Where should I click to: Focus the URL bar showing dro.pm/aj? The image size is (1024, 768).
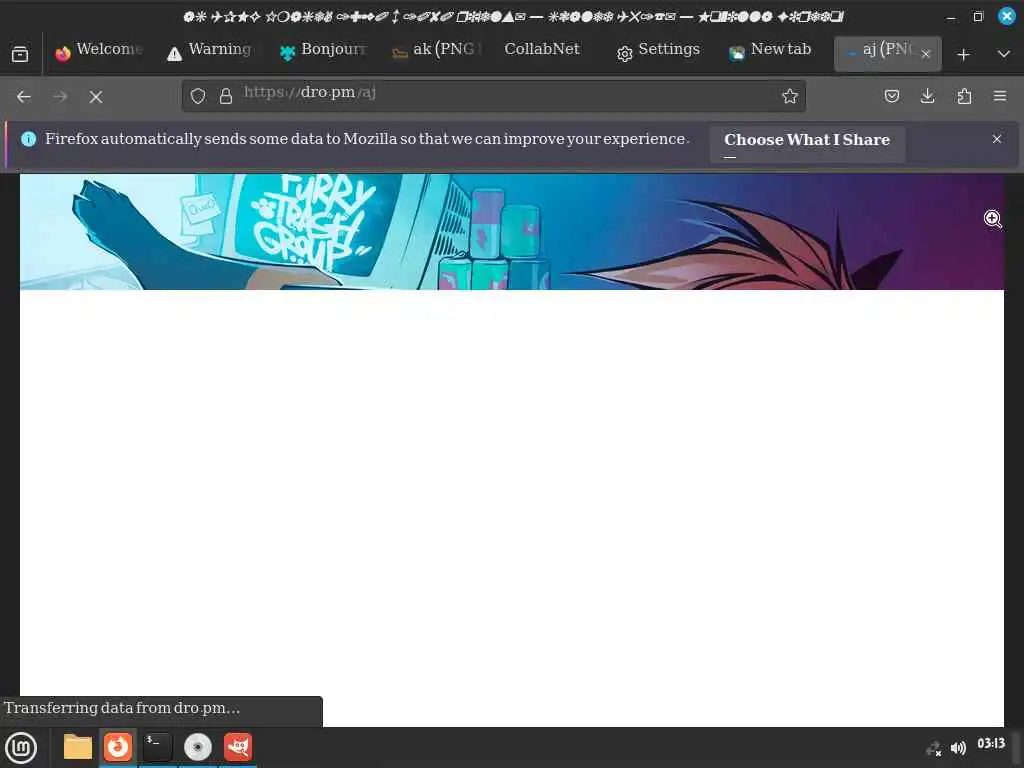pos(494,96)
